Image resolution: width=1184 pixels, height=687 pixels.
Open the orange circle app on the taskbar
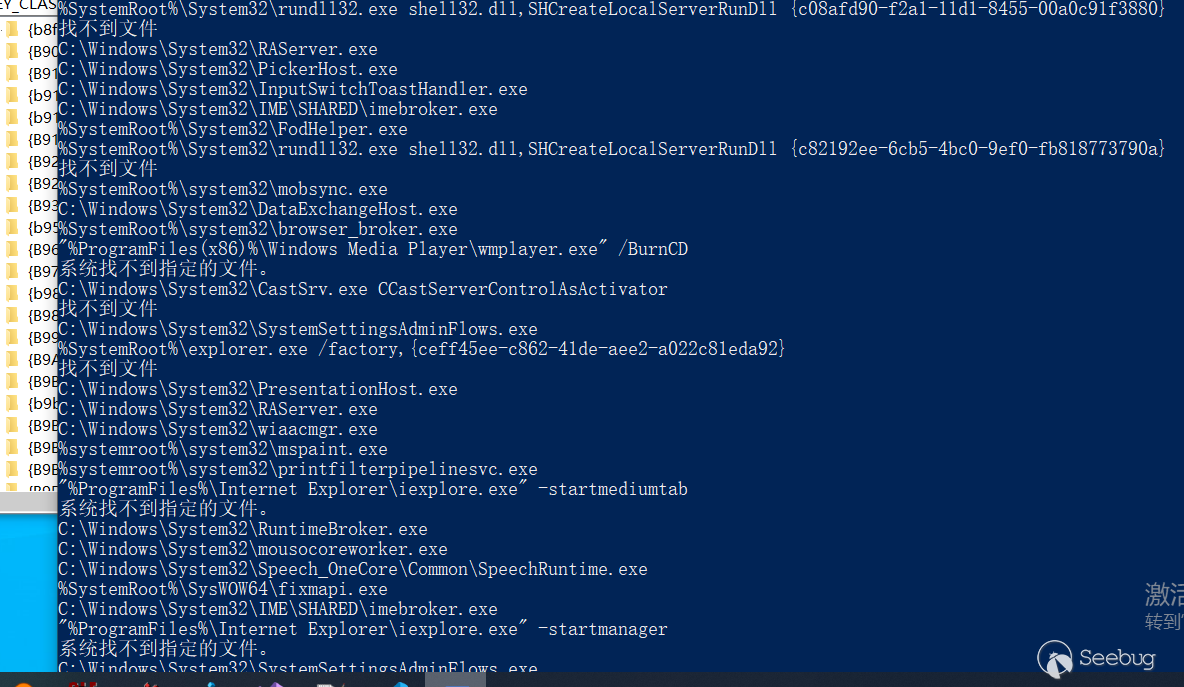coord(23,685)
